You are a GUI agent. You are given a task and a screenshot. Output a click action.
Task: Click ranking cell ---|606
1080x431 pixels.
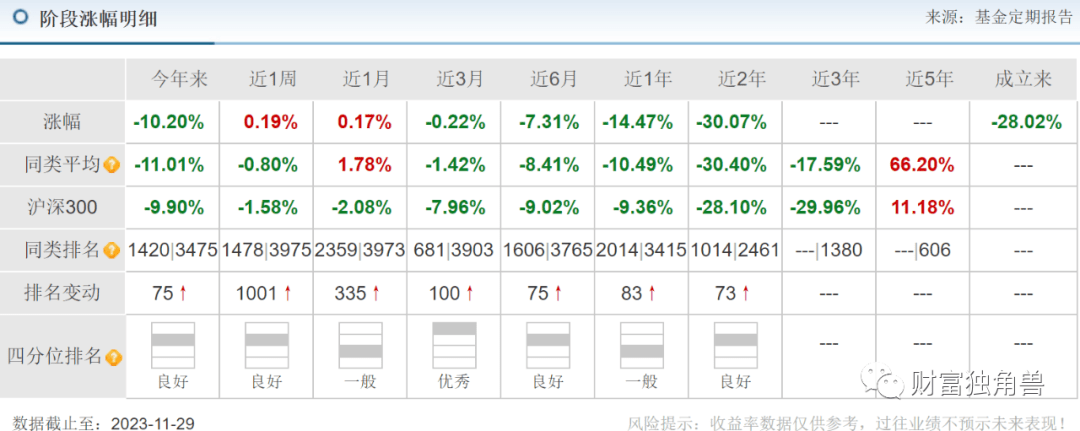[923, 251]
